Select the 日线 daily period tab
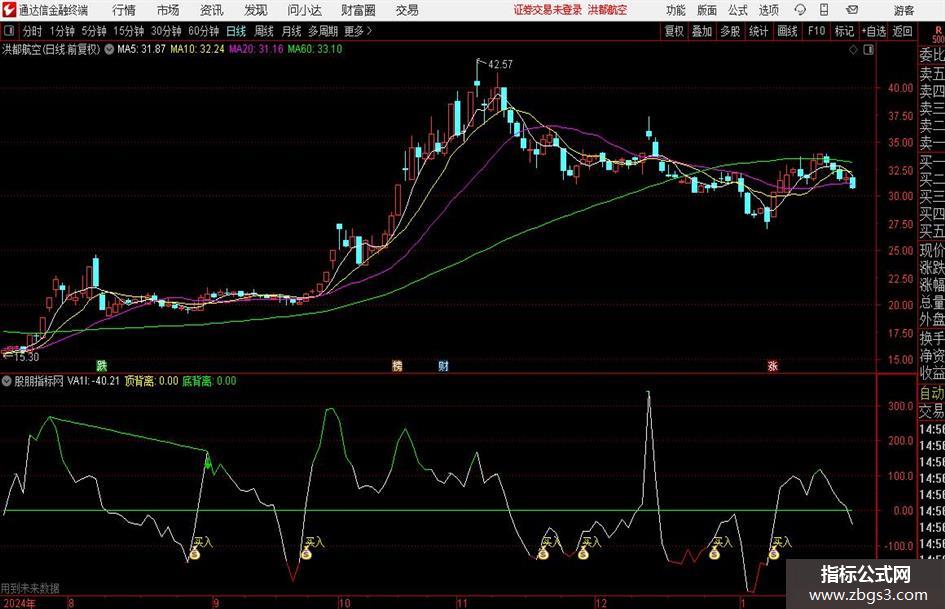This screenshot has height=609, width=945. [x=236, y=31]
